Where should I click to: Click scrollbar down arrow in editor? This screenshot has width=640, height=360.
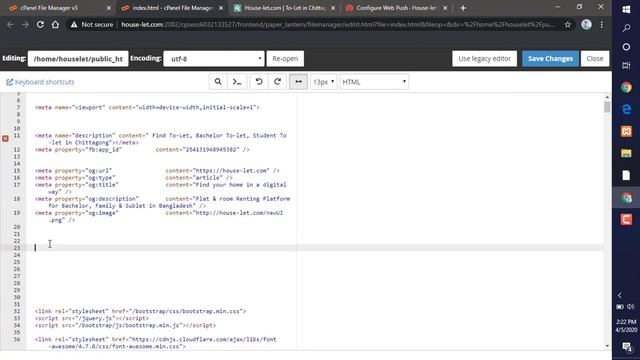pos(607,346)
